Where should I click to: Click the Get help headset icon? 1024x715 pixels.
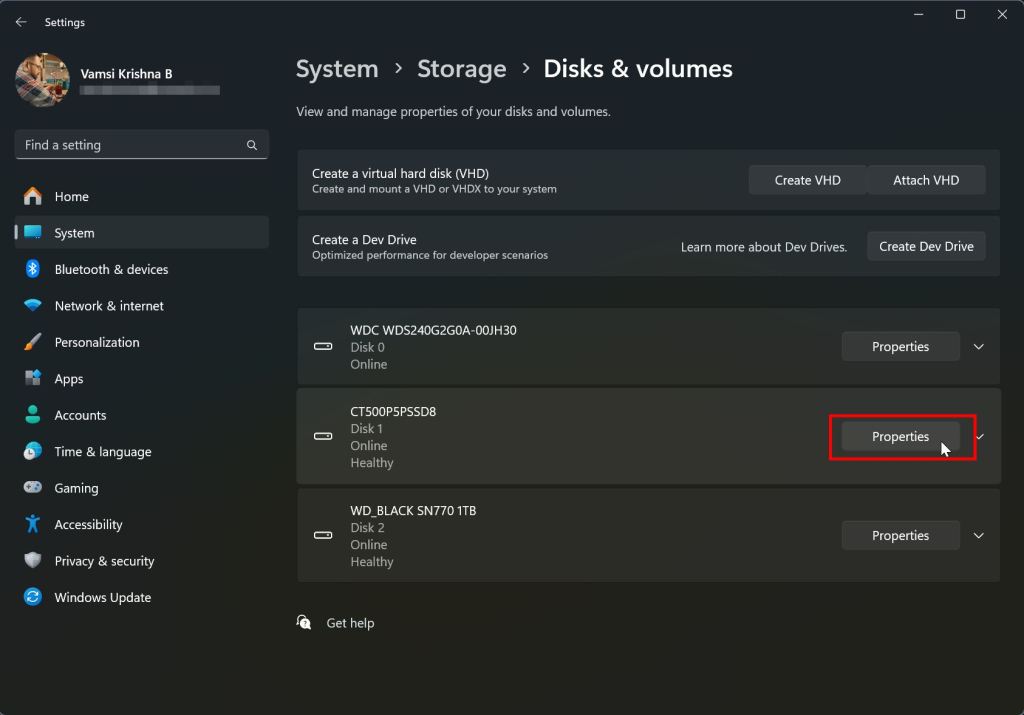click(x=304, y=622)
